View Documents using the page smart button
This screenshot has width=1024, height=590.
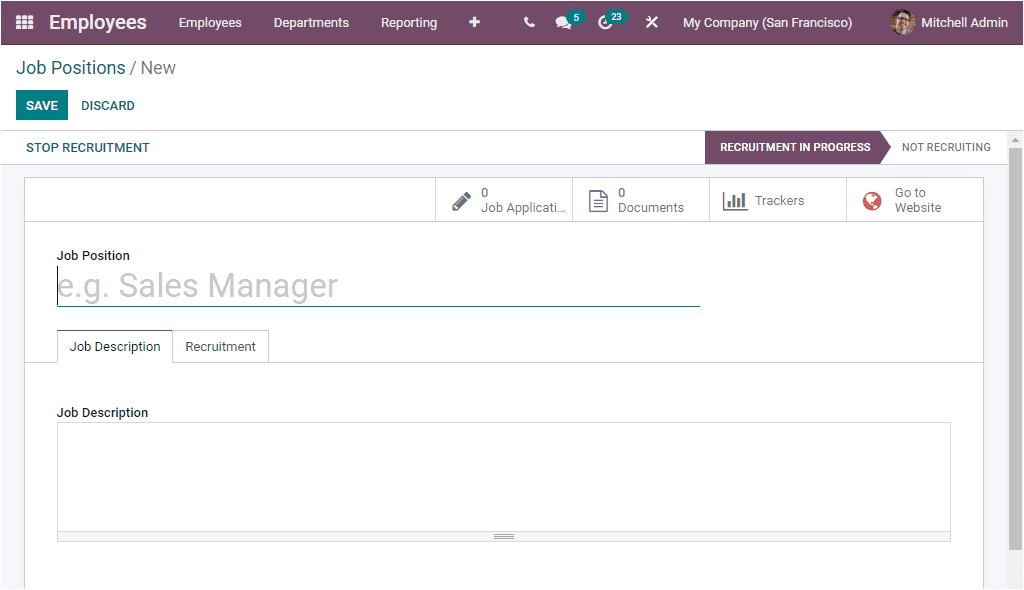pos(640,200)
